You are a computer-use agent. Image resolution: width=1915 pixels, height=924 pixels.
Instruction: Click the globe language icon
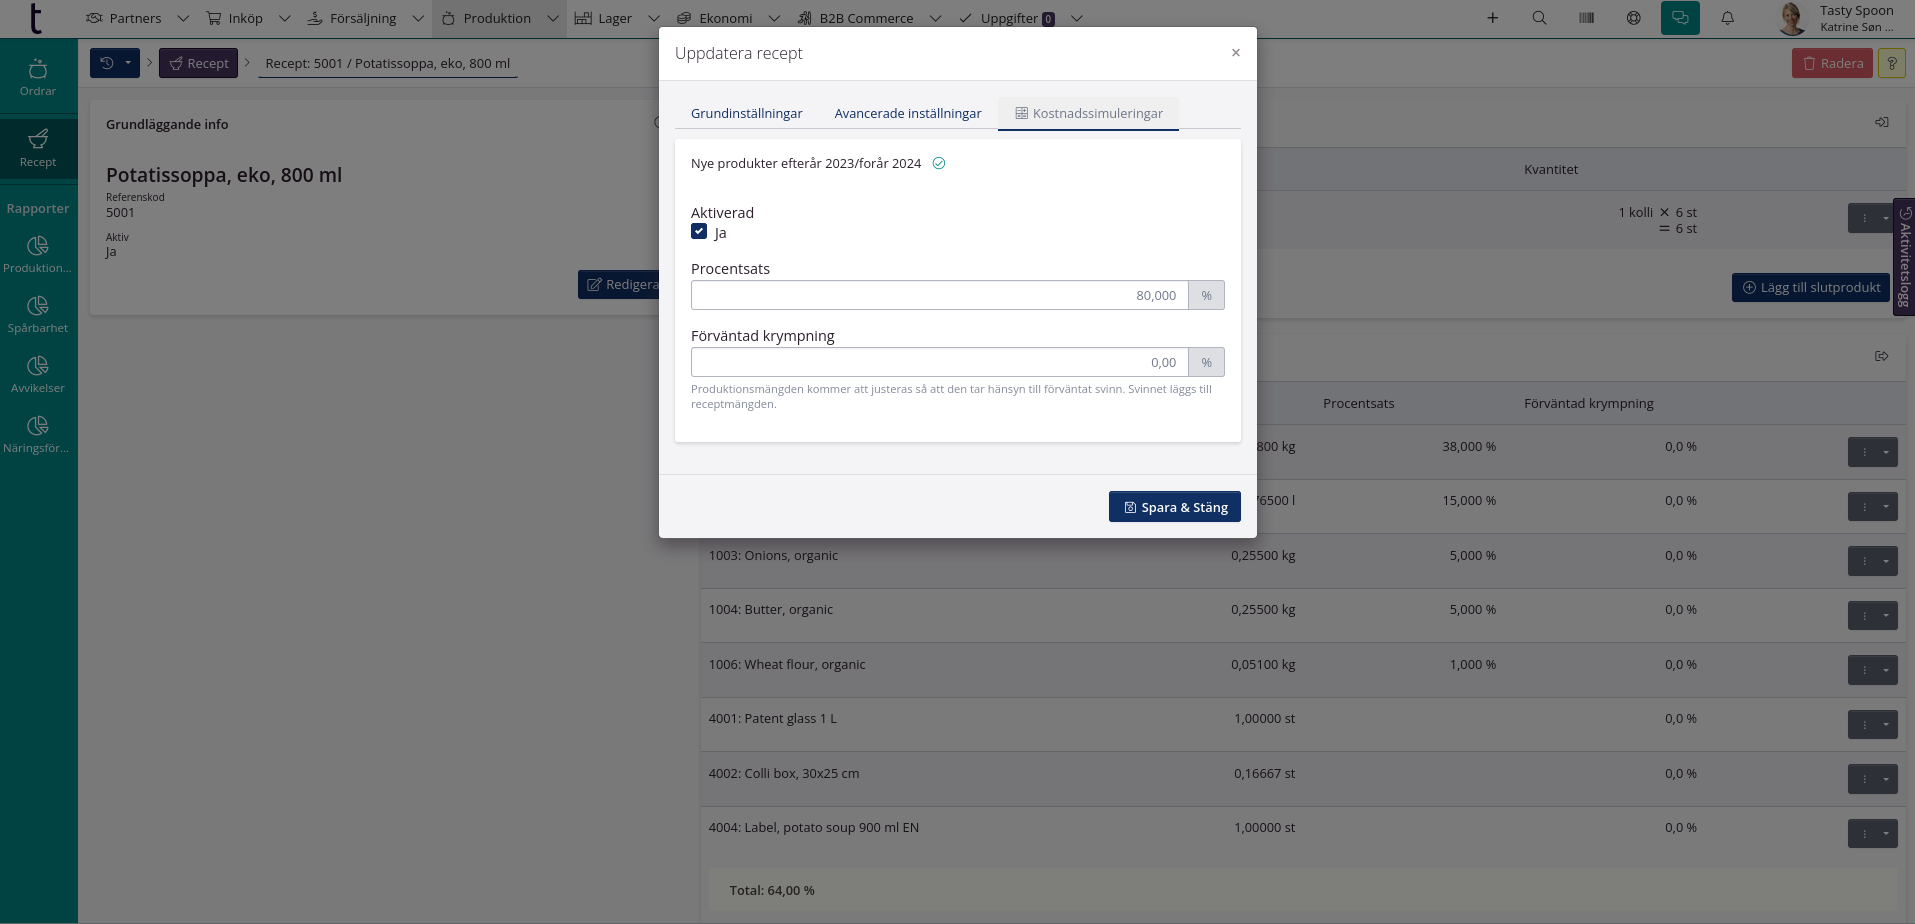tap(1633, 18)
